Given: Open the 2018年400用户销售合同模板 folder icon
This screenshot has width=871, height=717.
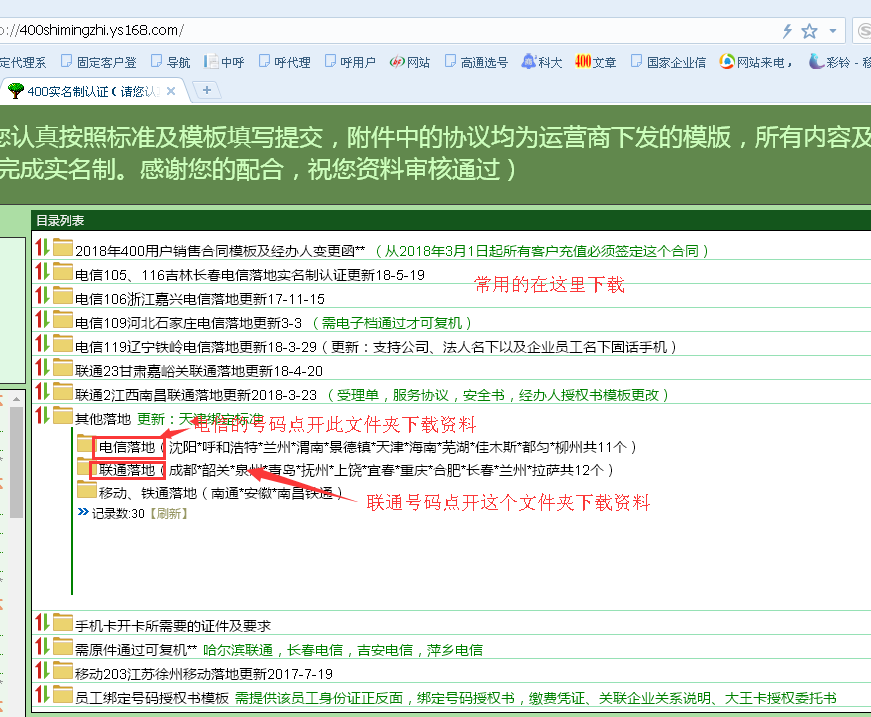Looking at the screenshot, I should coord(63,249).
